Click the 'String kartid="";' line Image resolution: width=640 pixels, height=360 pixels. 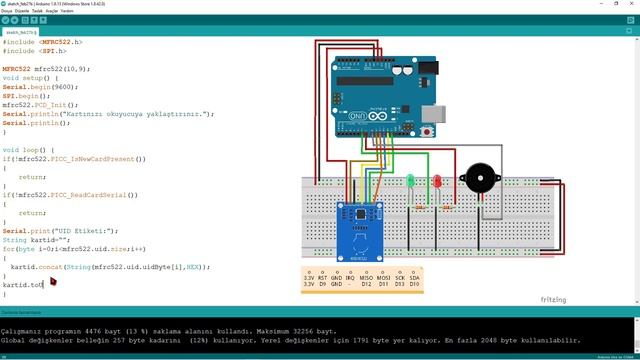click(36, 240)
